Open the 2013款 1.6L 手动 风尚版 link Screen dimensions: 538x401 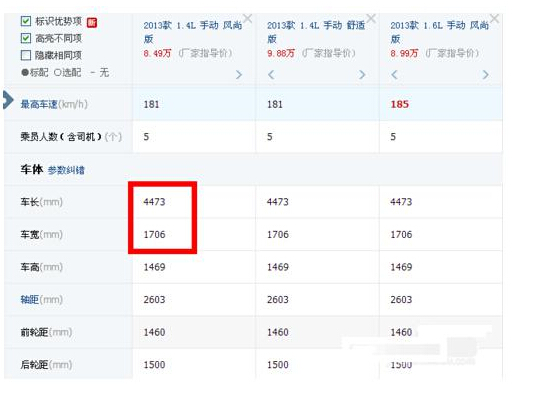pyautogui.click(x=440, y=32)
